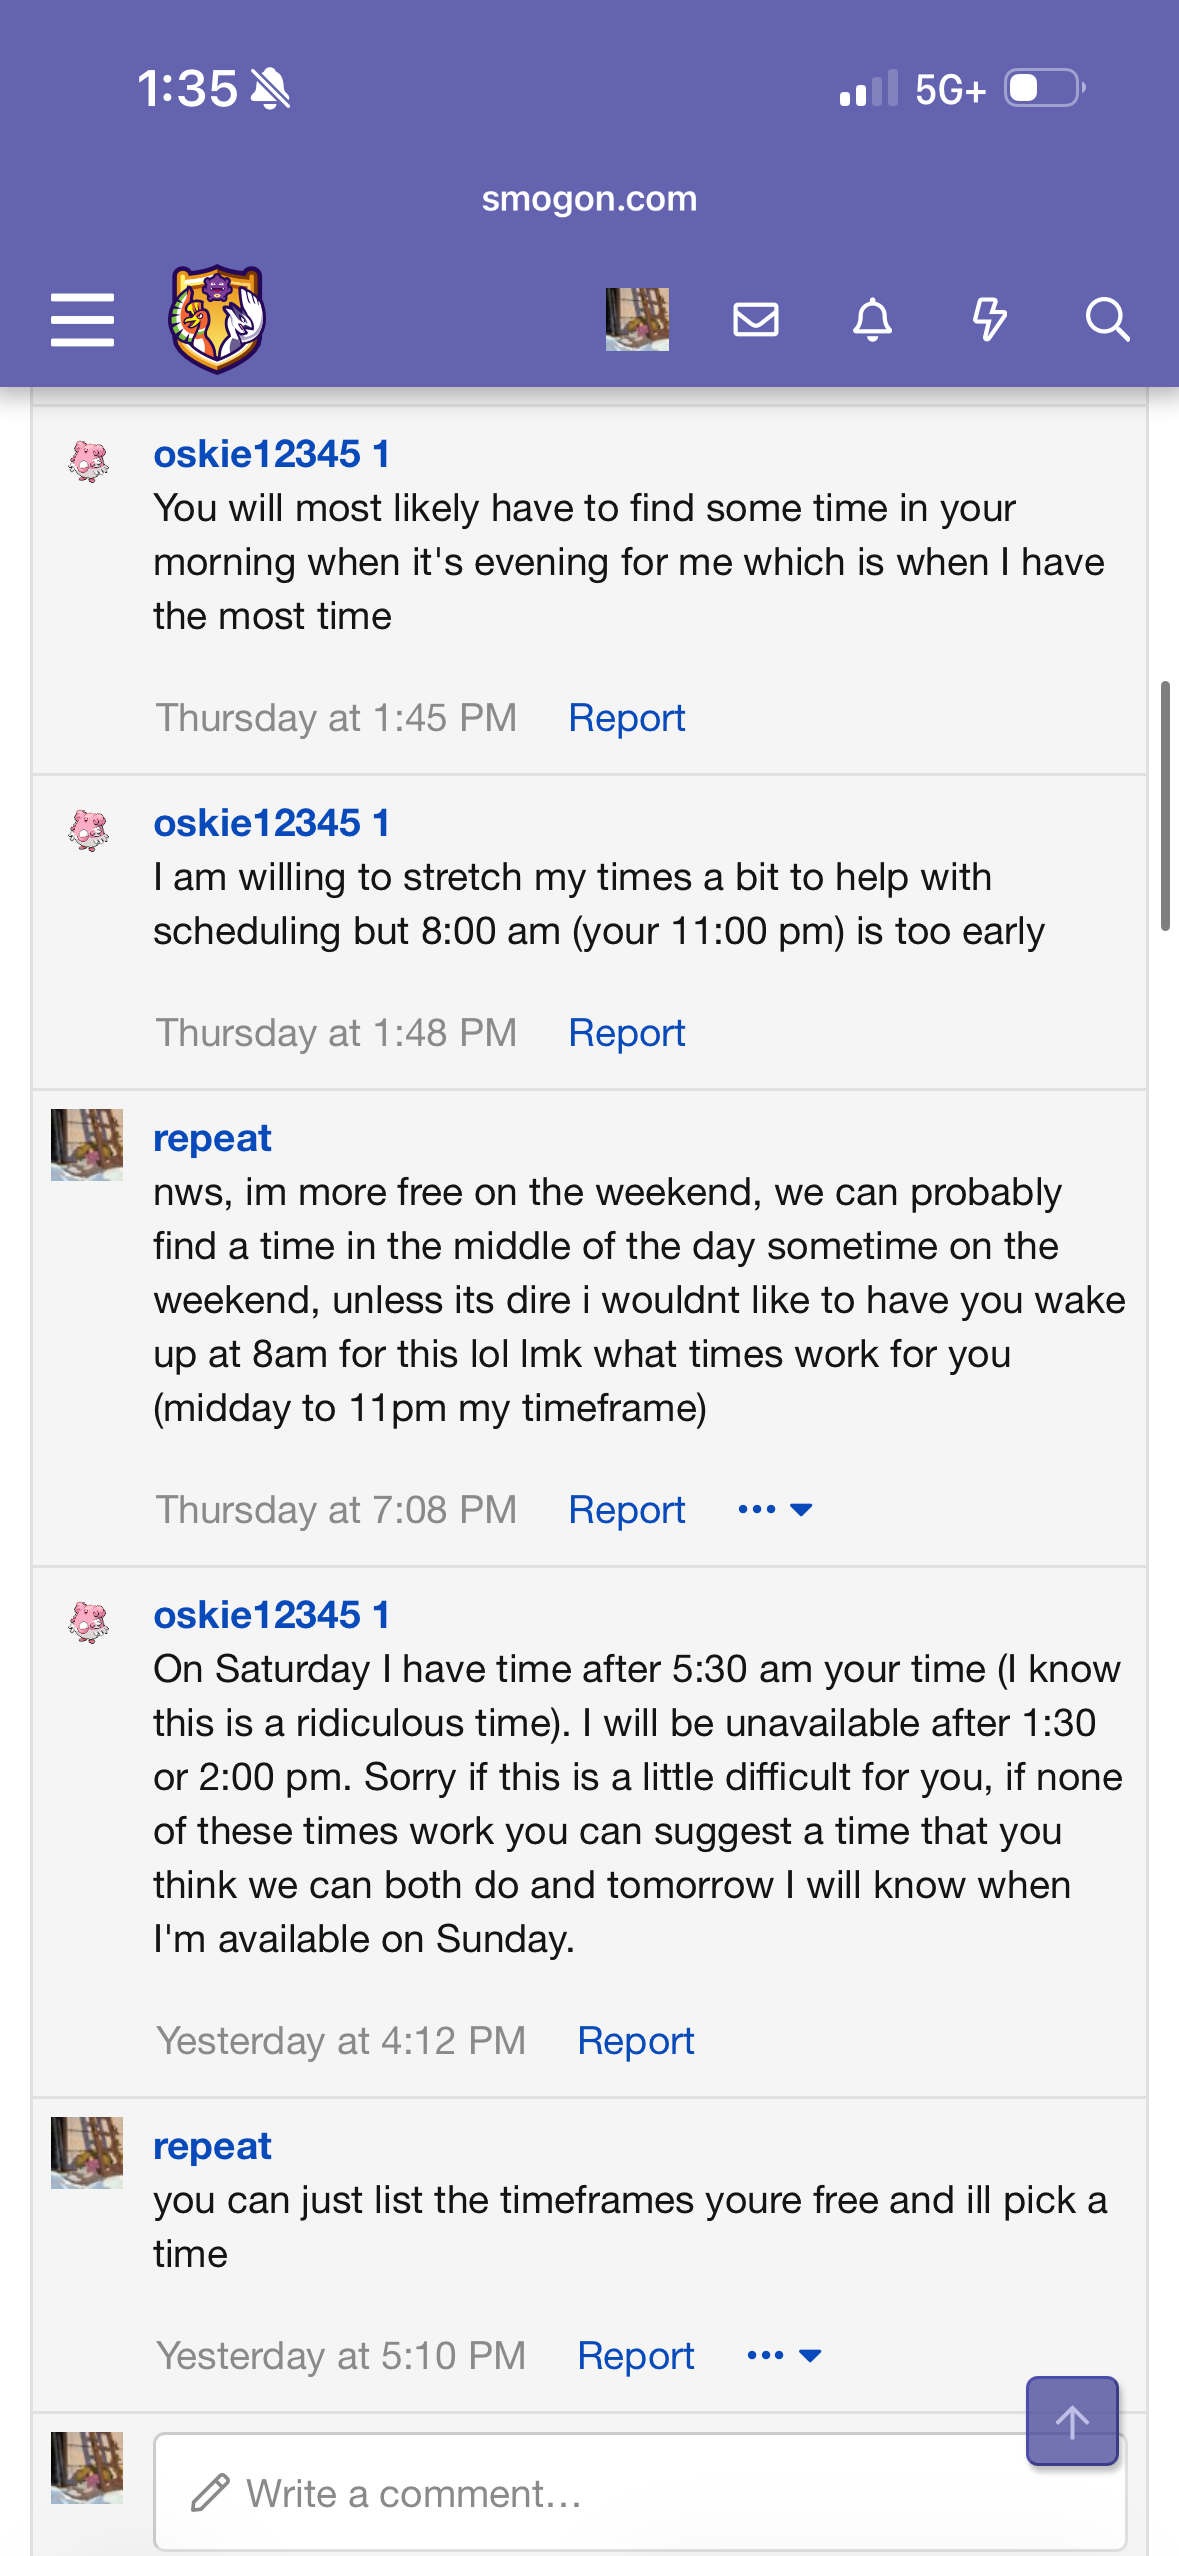Screen dimensions: 1179x2556
Task: Open the alerts bell icon
Action: pos(872,320)
